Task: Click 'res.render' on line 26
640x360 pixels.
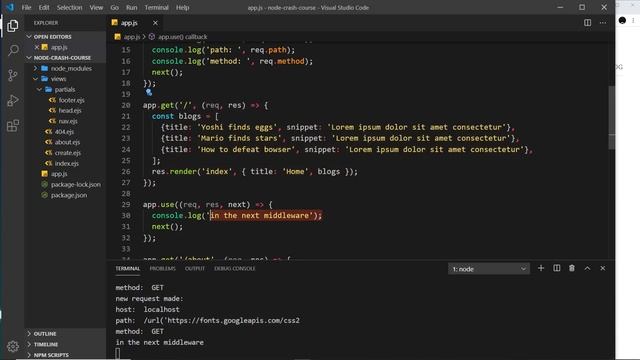Action: click(174, 171)
